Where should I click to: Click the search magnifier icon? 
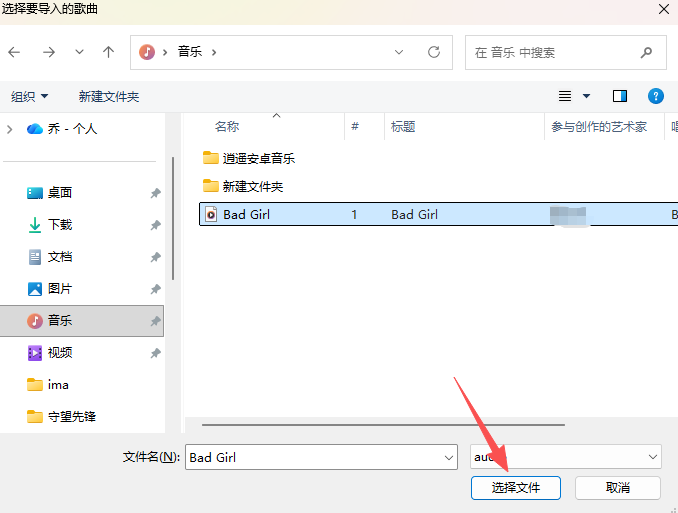click(x=646, y=53)
